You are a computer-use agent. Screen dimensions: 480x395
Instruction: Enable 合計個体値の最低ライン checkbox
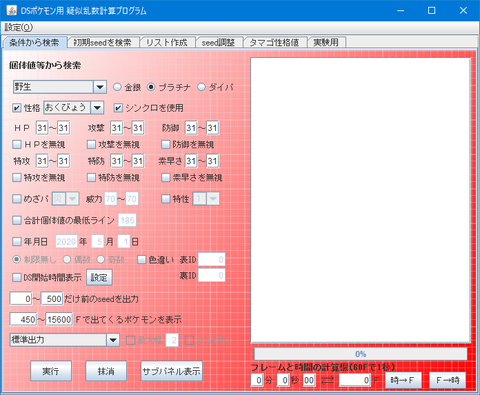pos(17,220)
